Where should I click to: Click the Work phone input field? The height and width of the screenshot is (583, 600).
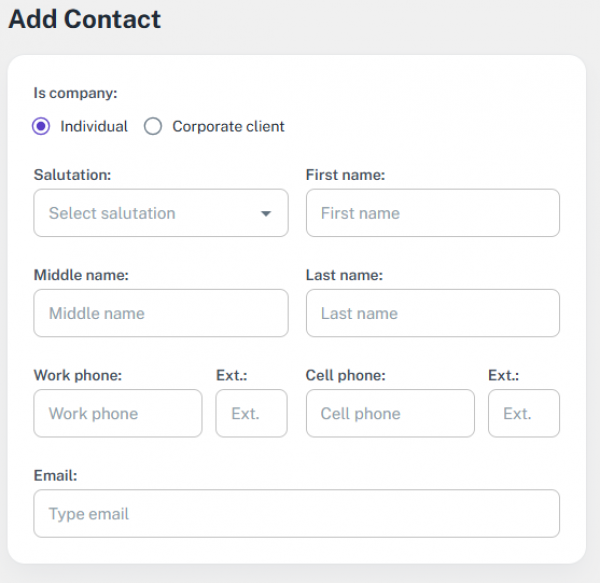pos(117,413)
